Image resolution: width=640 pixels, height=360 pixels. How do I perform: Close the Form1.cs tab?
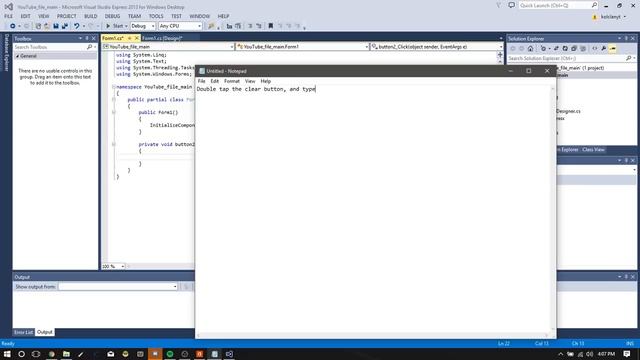pyautogui.click(x=137, y=38)
